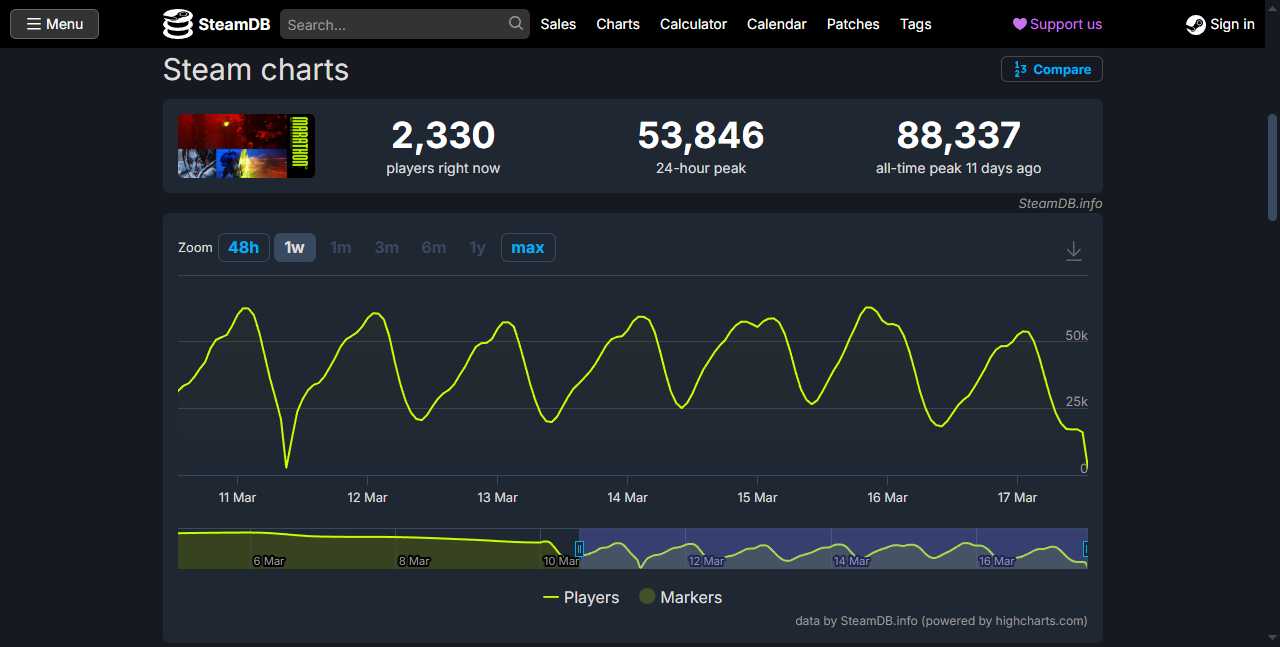The width and height of the screenshot is (1280, 647).
Task: Click the 50k axis label
Action: pyautogui.click(x=1076, y=336)
